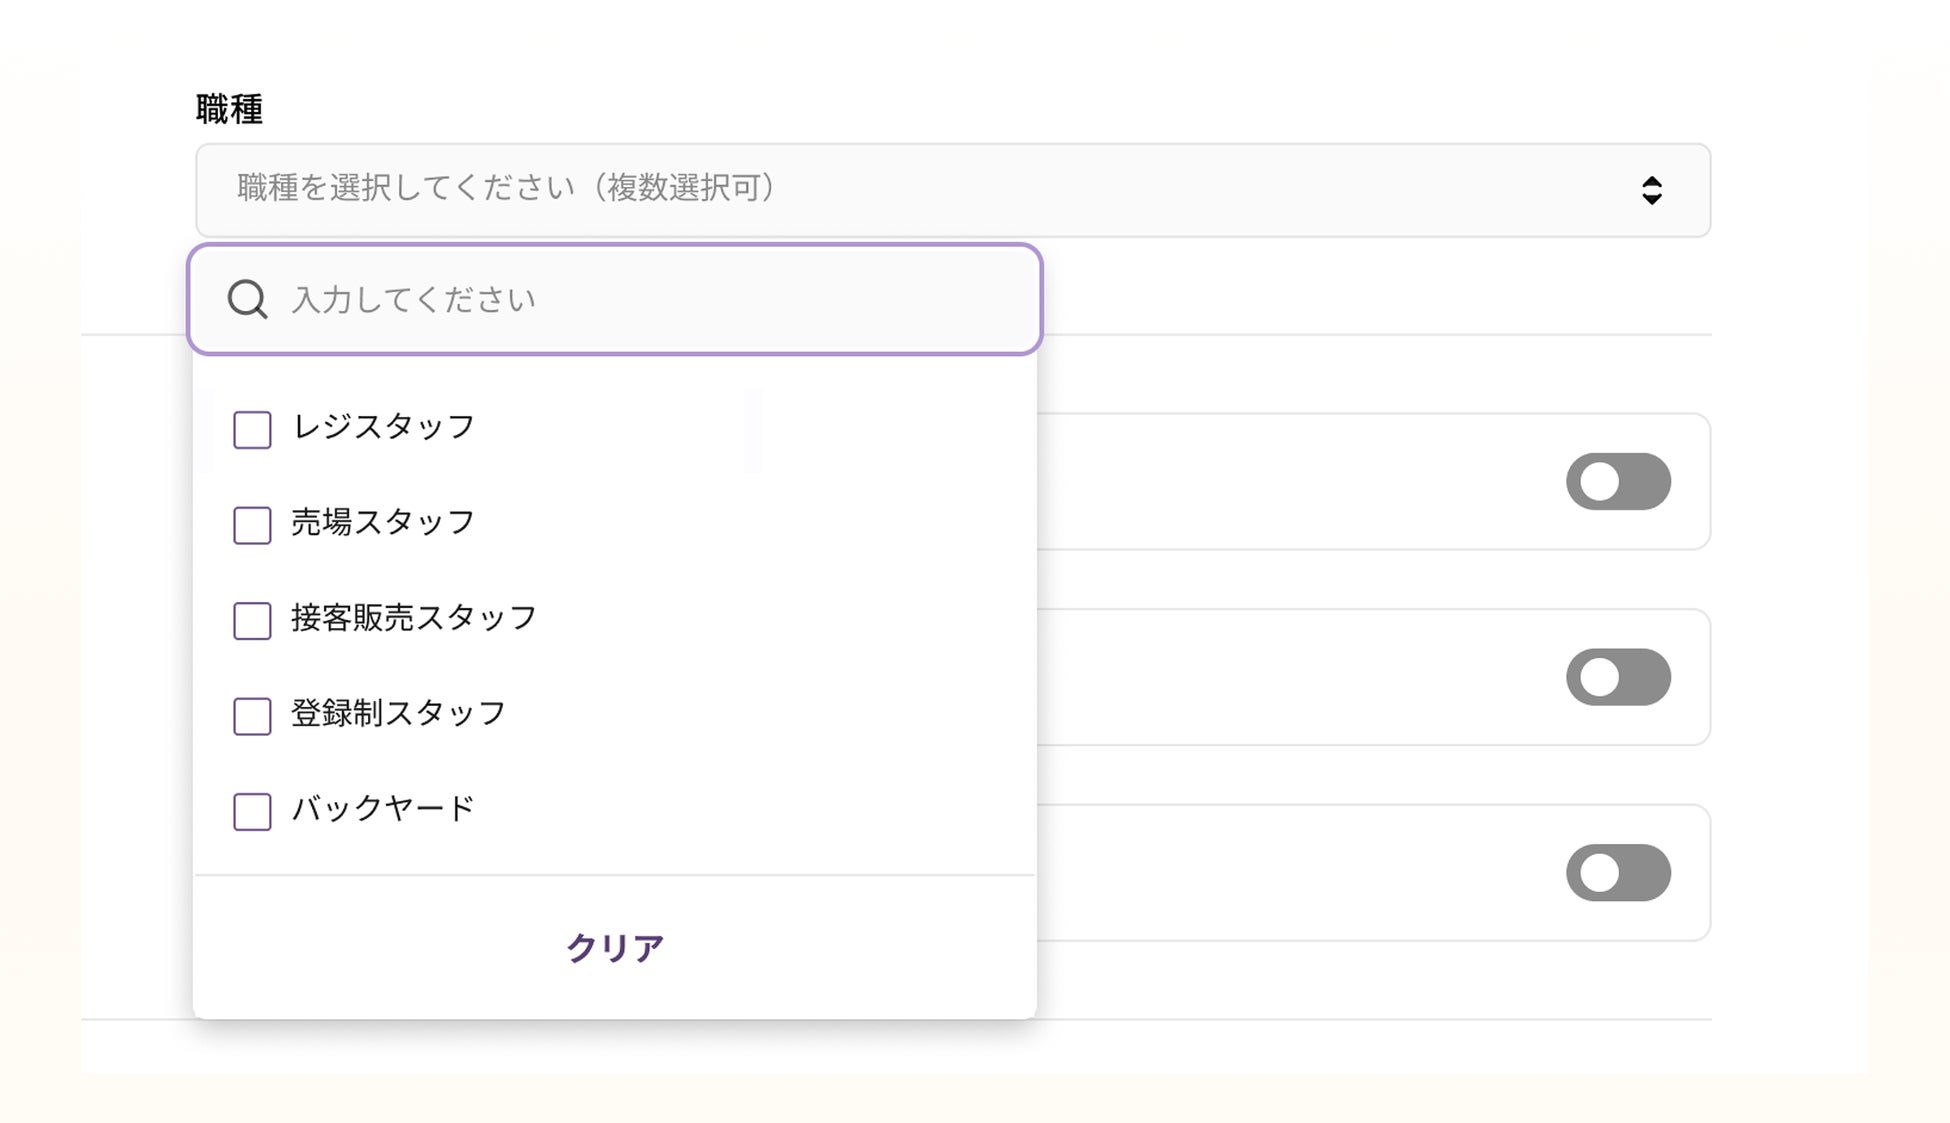Click the 職種 field heading label
Screen dimensions: 1950x1123
pyautogui.click(x=229, y=109)
